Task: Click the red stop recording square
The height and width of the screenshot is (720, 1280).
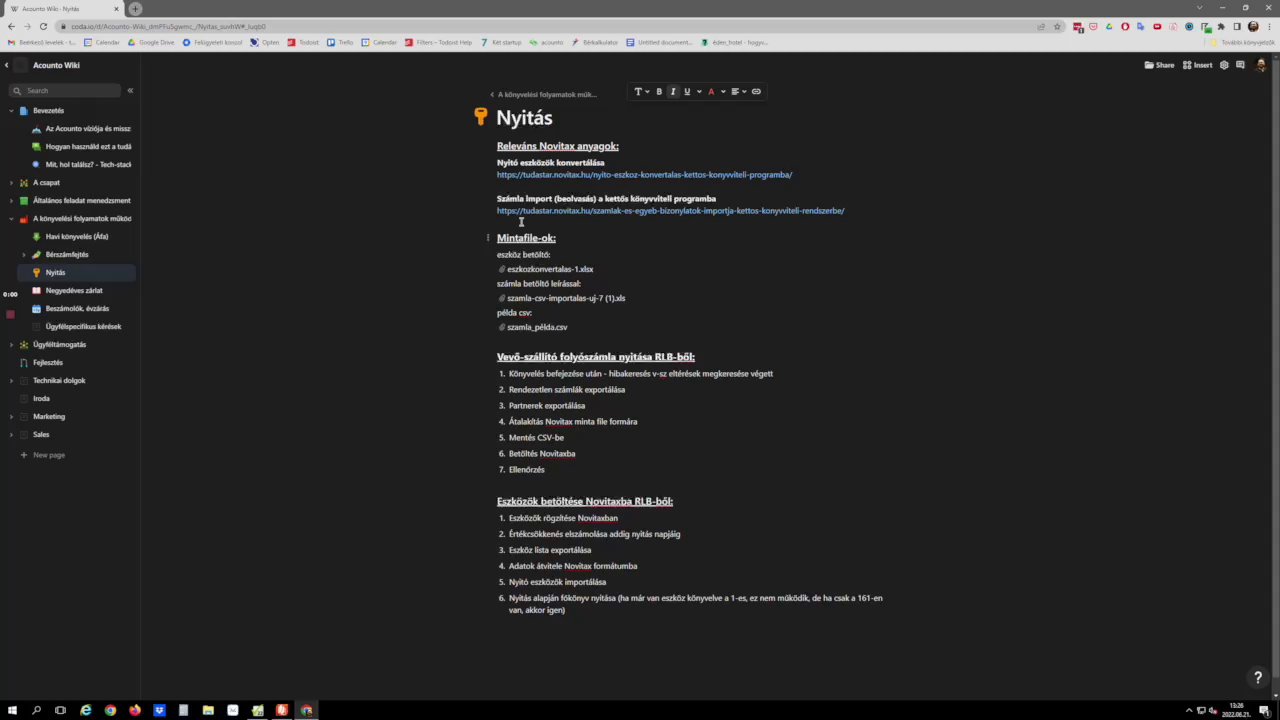Action: point(10,314)
